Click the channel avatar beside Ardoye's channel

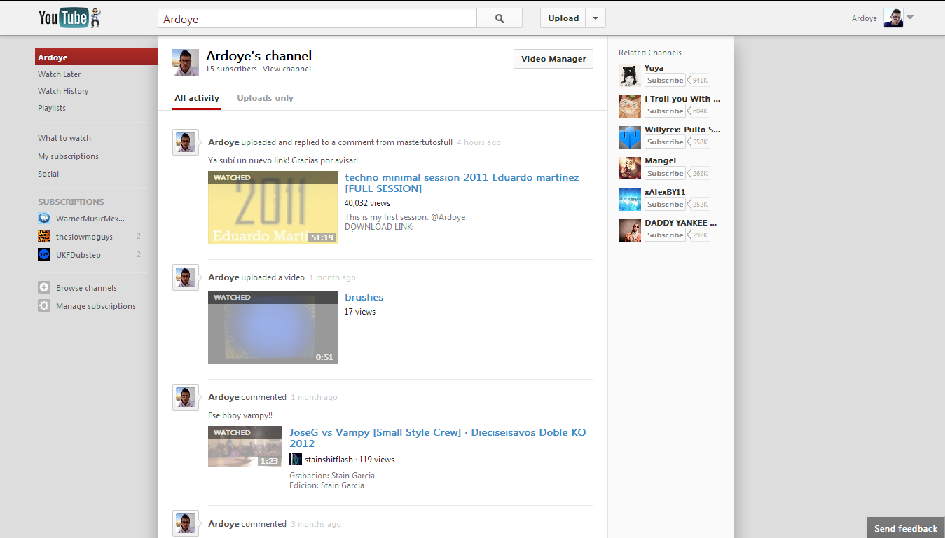[185, 62]
